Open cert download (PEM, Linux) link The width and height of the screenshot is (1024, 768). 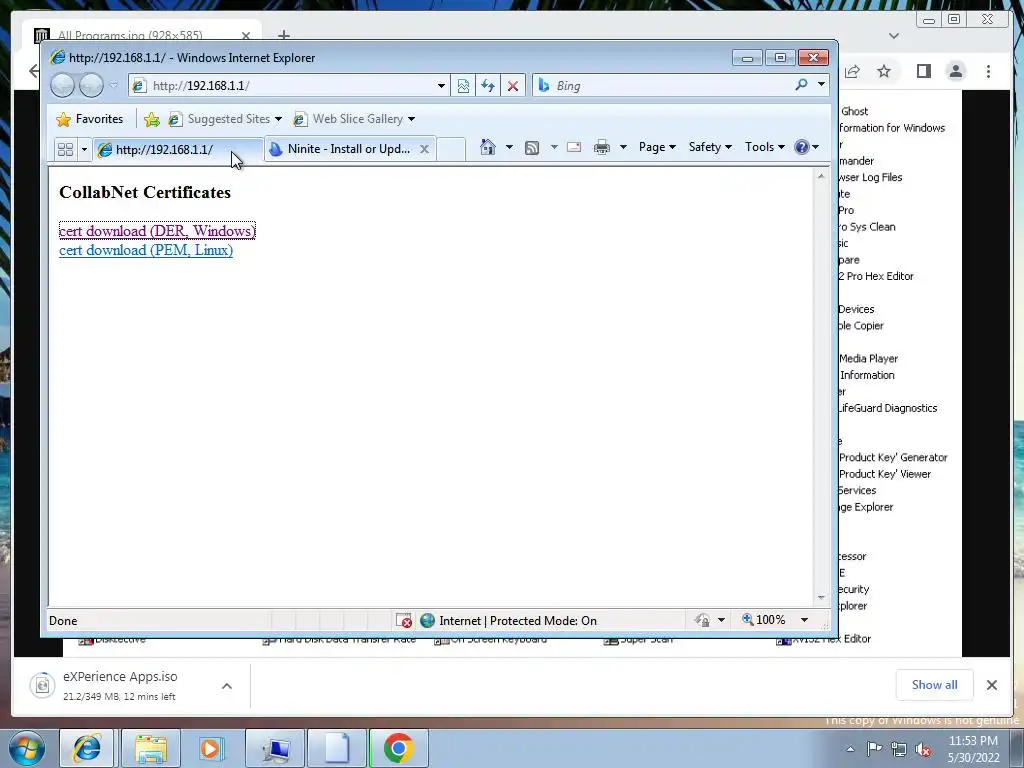coord(146,250)
